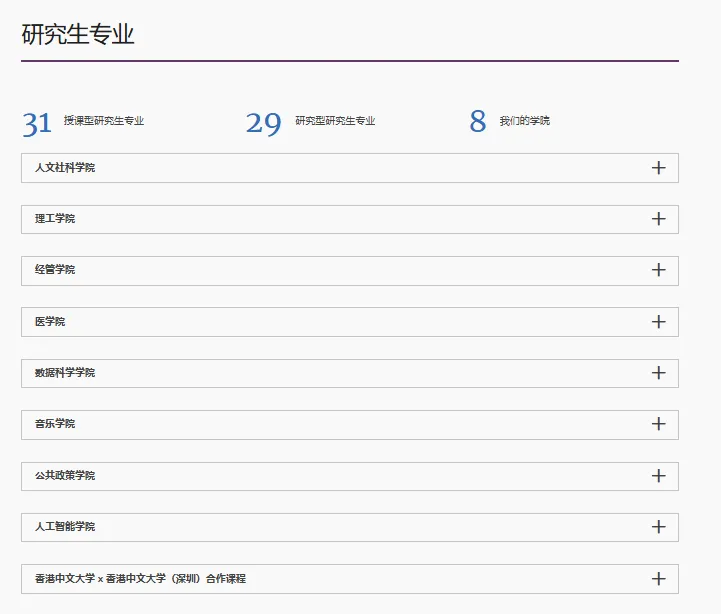Tap the plus icon beside 公共政策学院
The height and width of the screenshot is (614, 721).
point(658,476)
